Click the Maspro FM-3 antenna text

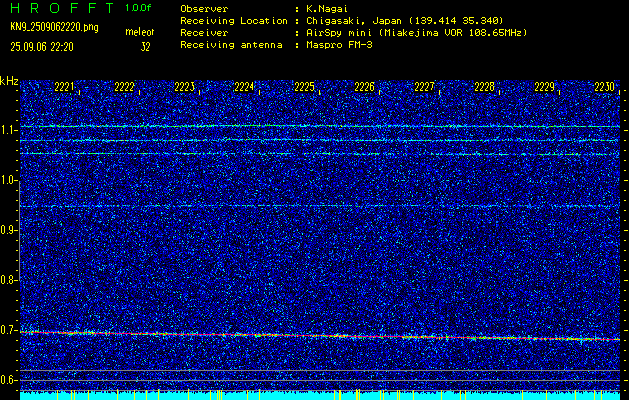pos(339,45)
